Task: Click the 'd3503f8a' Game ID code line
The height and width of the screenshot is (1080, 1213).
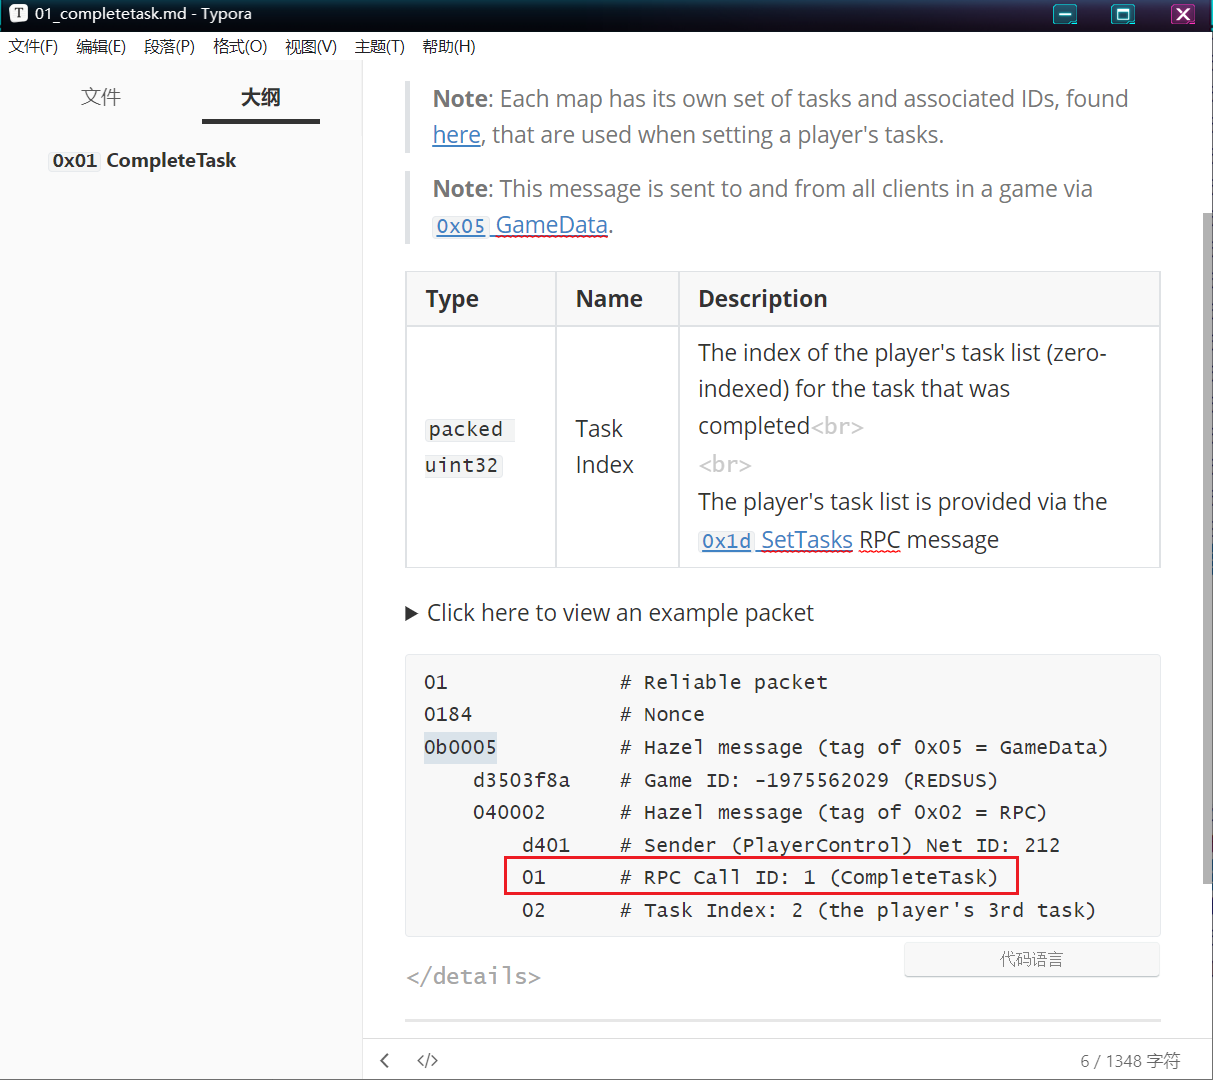Action: pyautogui.click(x=521, y=780)
